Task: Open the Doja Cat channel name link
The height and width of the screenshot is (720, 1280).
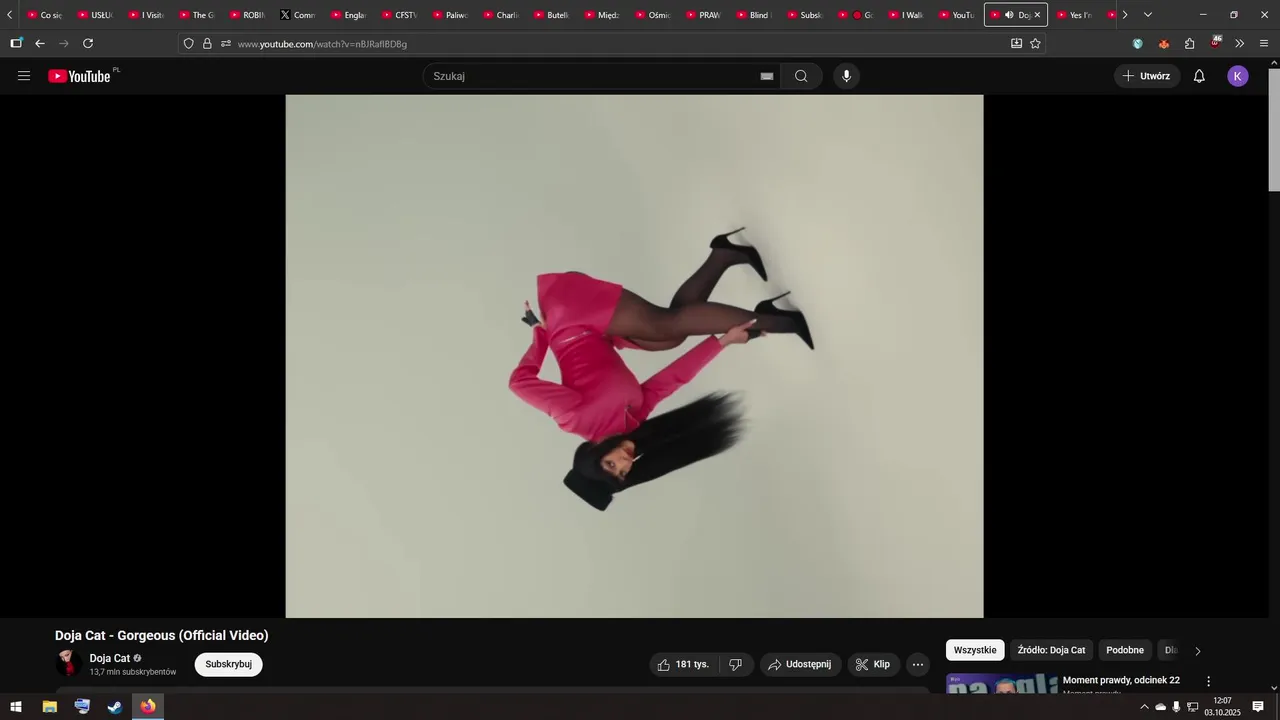Action: click(x=110, y=658)
